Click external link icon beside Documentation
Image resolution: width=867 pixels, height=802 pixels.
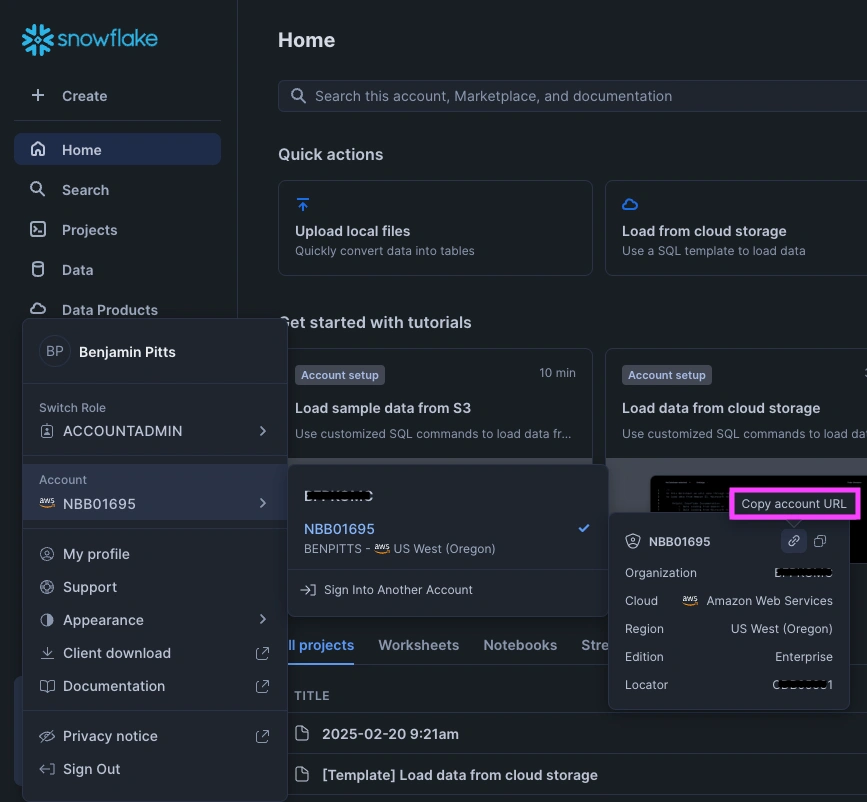[x=262, y=686]
